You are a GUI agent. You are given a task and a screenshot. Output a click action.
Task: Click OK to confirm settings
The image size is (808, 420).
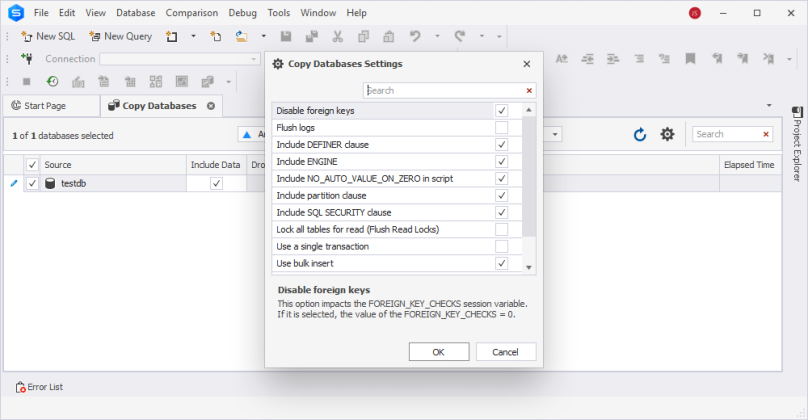point(438,352)
